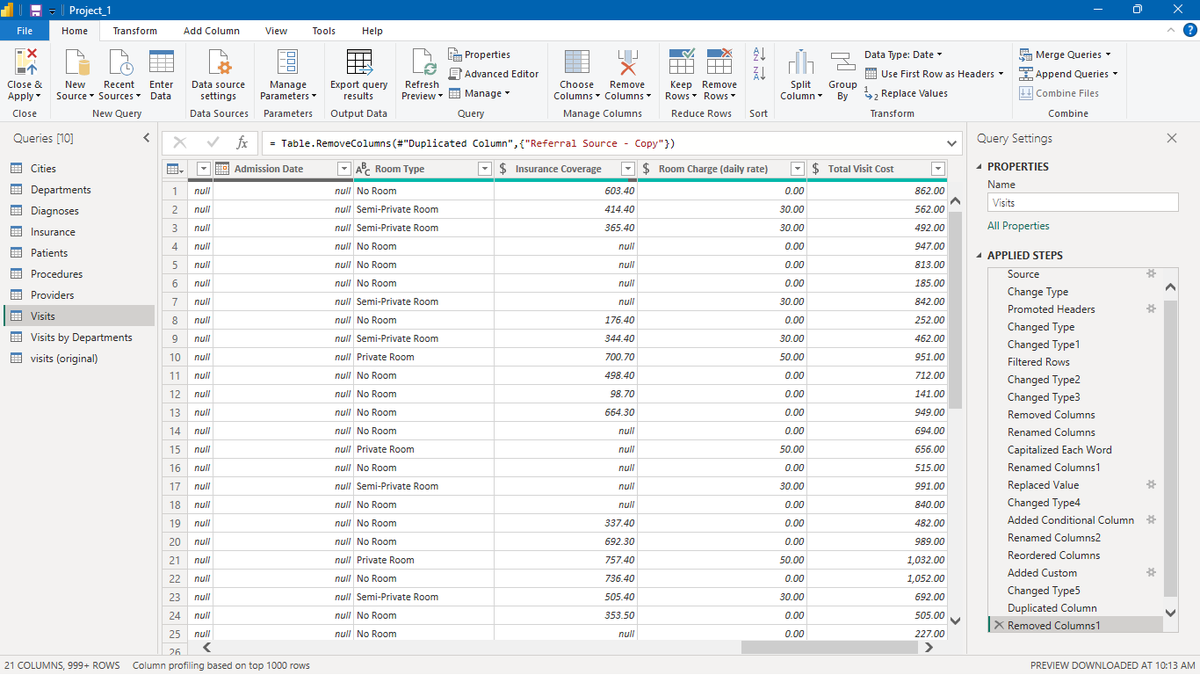Cancel formula edit with X icon
The width and height of the screenshot is (1200, 675).
coord(179,143)
